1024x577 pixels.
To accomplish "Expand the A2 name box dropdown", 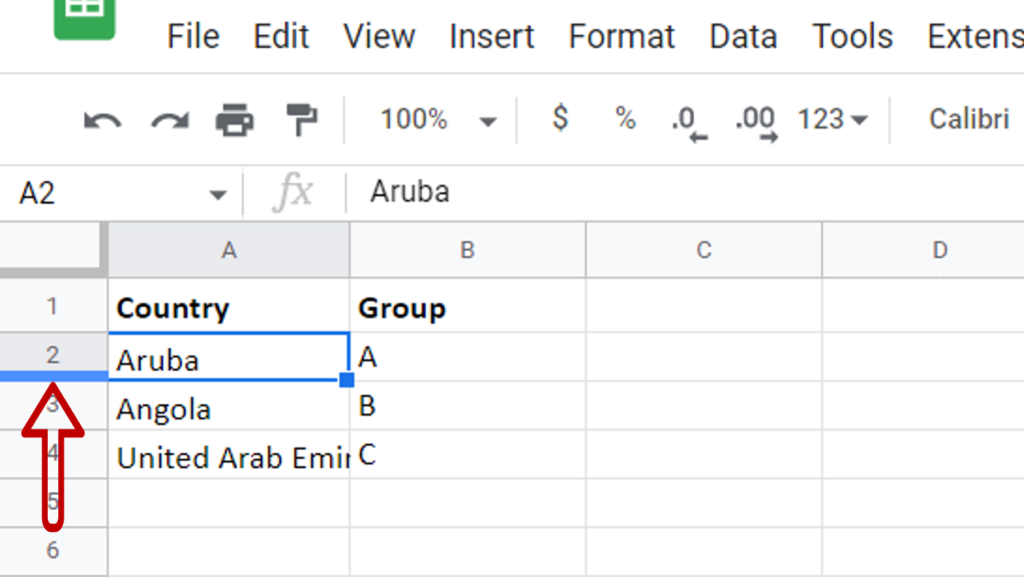I will click(x=218, y=192).
